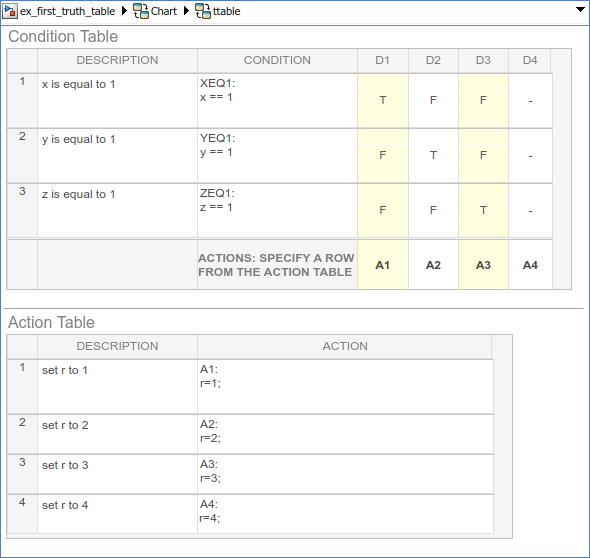Expand arrow after ex_first_truth_table breadcrumb

(x=125, y=11)
